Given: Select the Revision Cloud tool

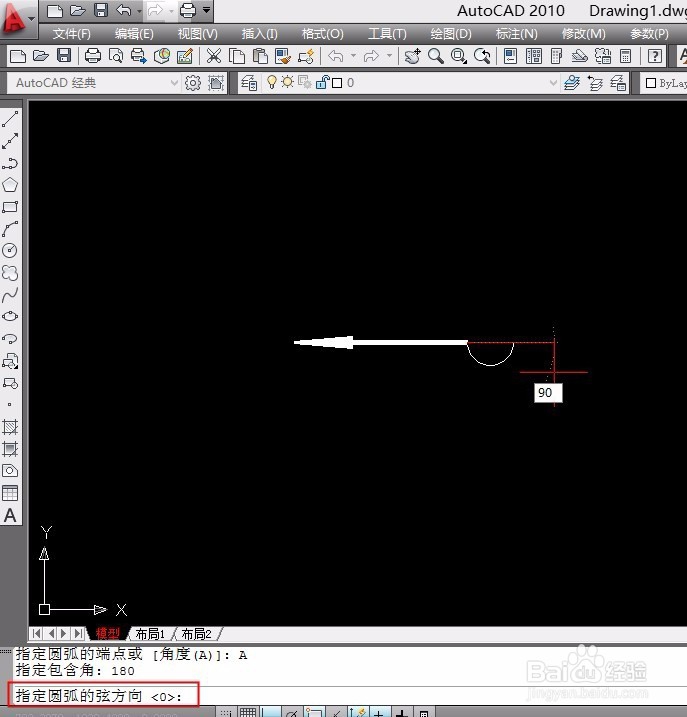Looking at the screenshot, I should point(10,273).
